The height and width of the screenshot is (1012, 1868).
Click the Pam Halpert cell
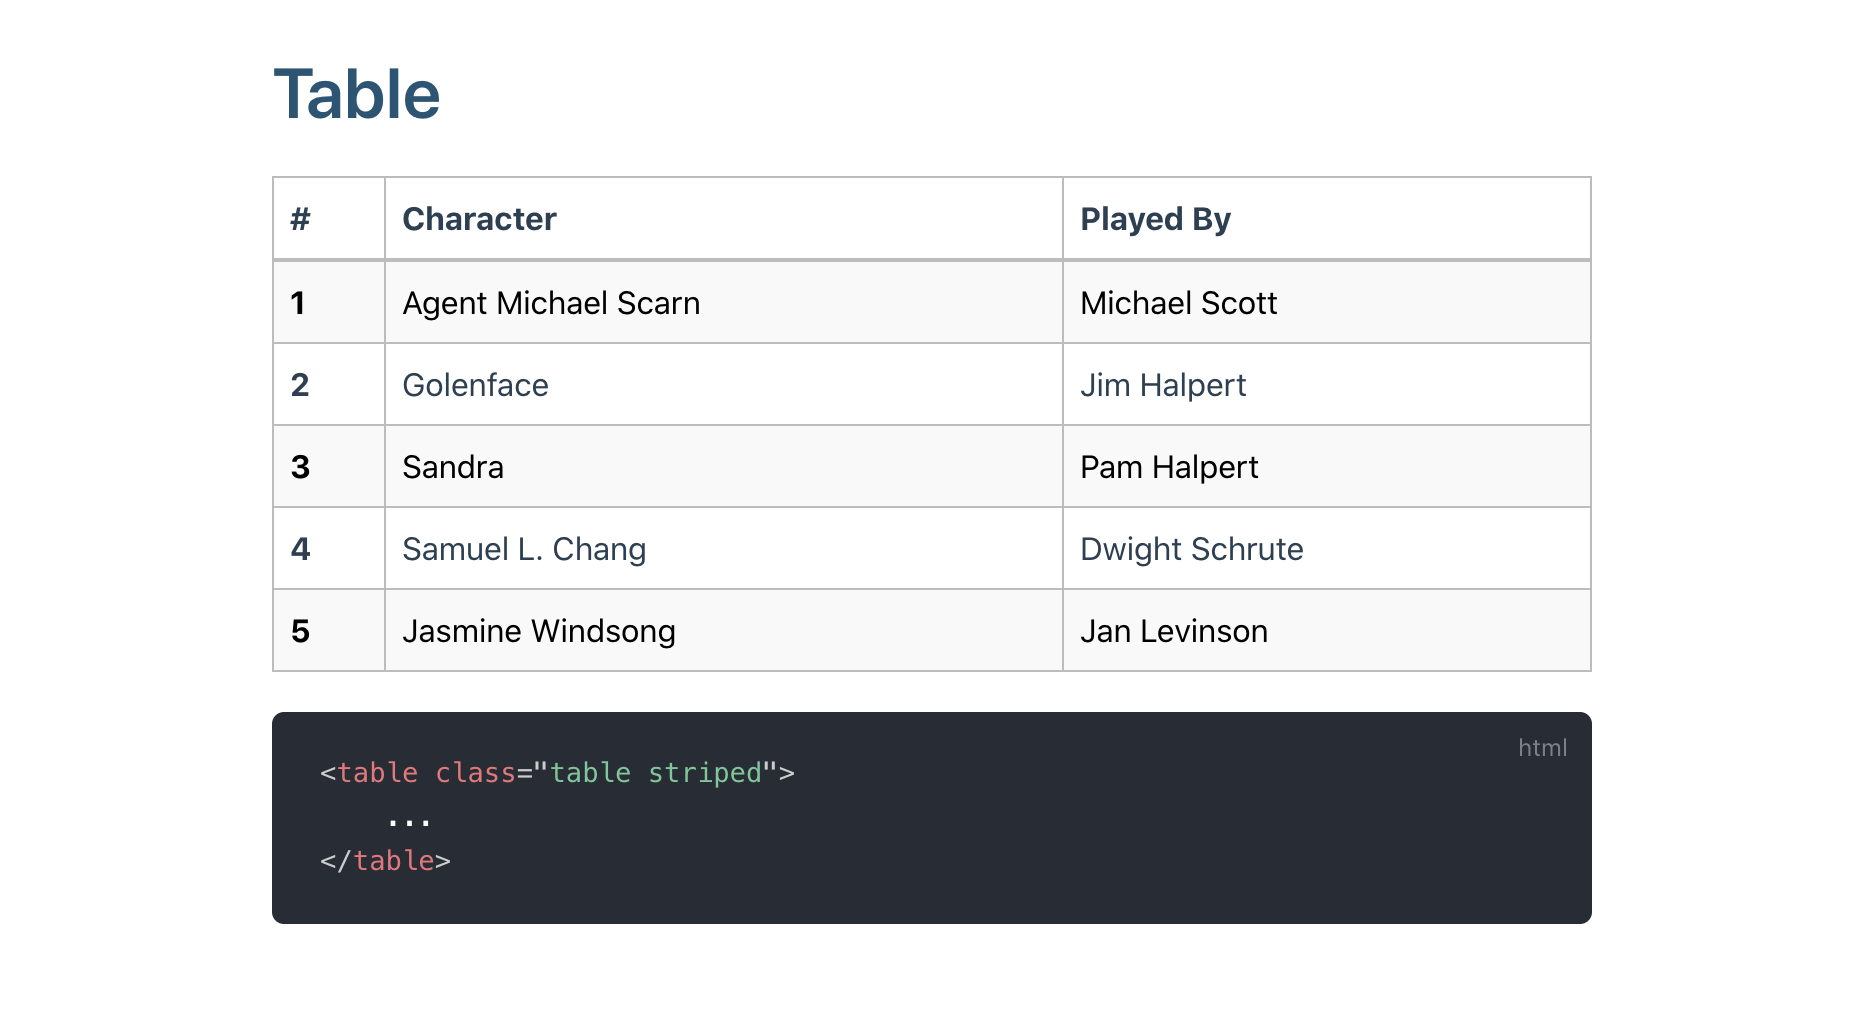point(1168,466)
